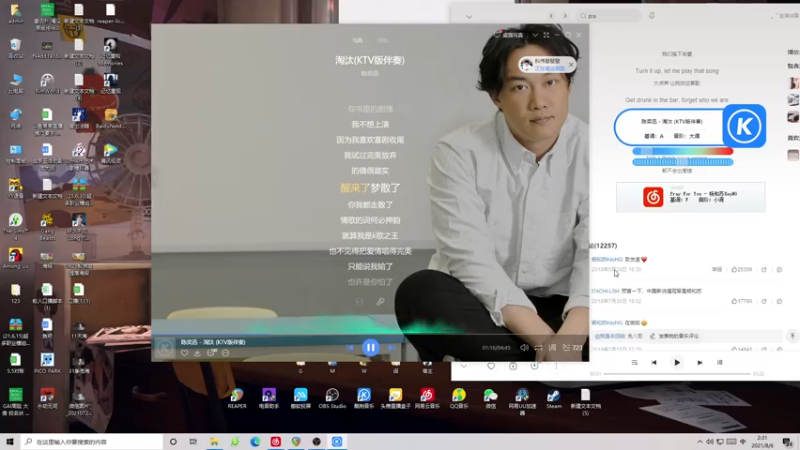Click Kugou K logo in song key card

[744, 126]
